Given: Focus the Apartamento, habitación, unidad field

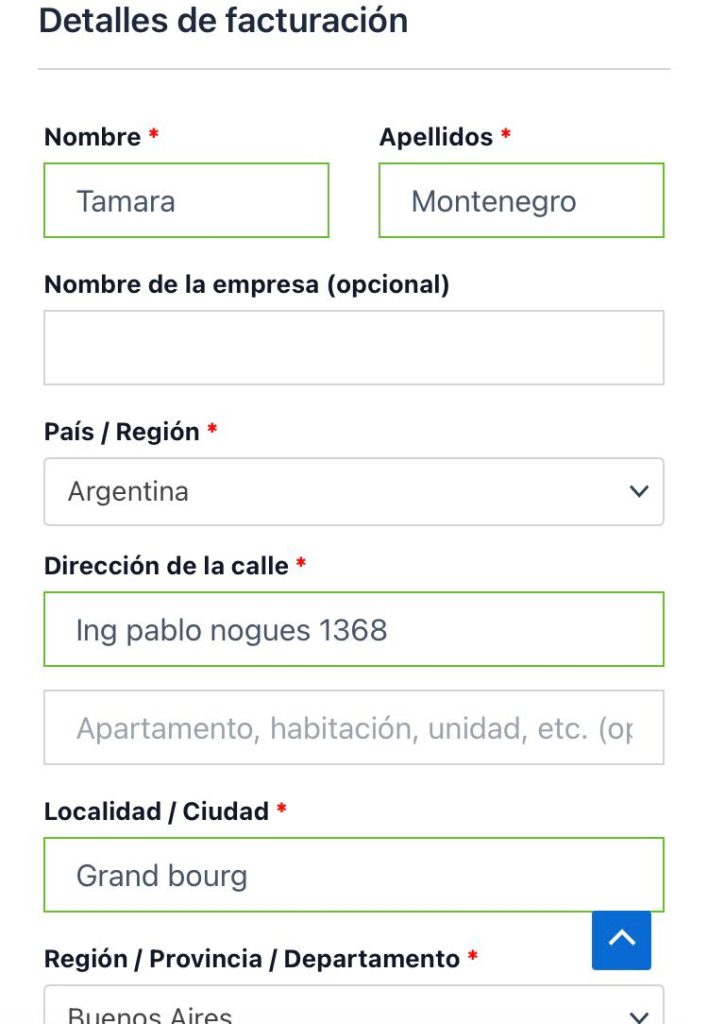Looking at the screenshot, I should pos(353,728).
